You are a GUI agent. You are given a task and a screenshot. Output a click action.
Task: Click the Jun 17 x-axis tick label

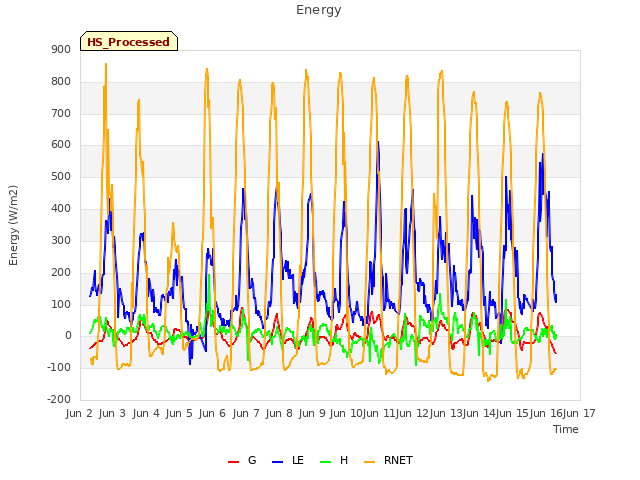[580, 413]
